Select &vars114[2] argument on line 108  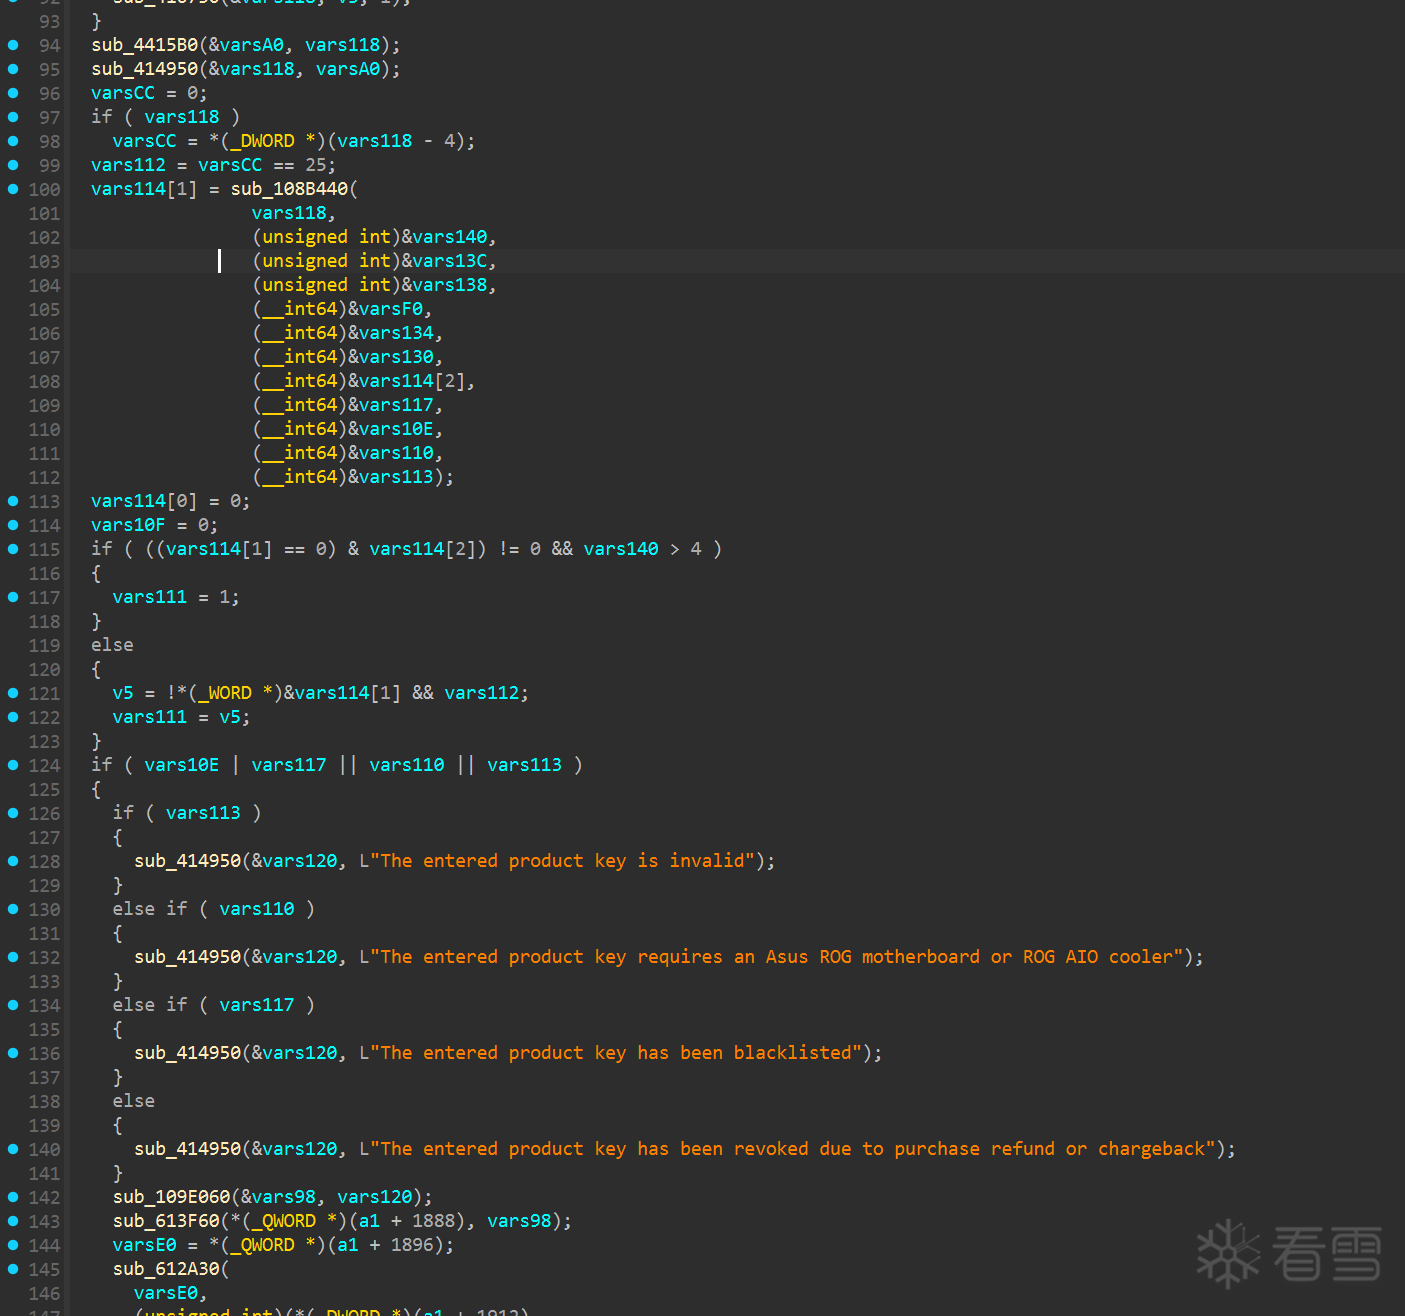[407, 381]
